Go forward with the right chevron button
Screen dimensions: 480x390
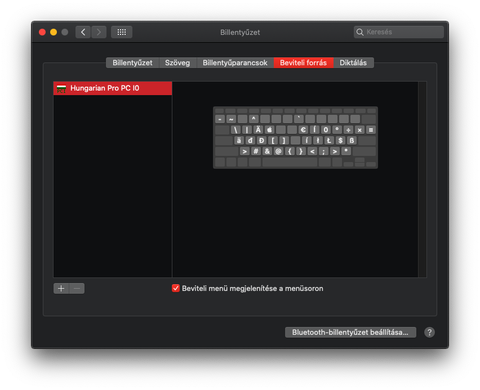[99, 32]
